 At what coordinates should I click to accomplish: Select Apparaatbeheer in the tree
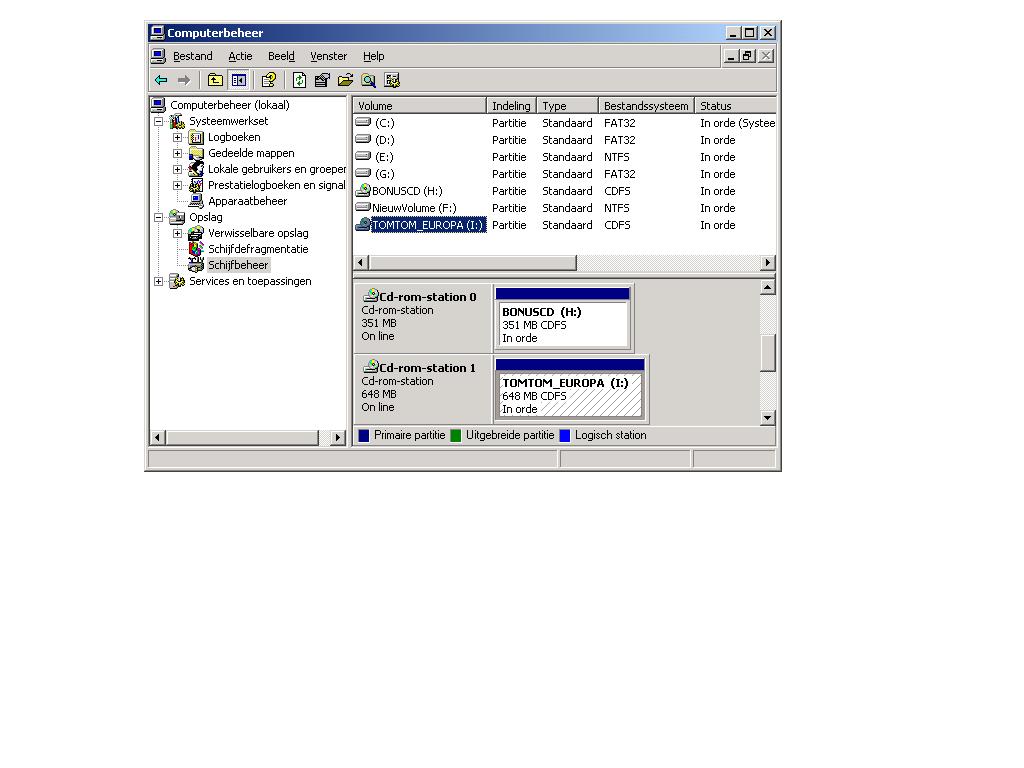(247, 201)
